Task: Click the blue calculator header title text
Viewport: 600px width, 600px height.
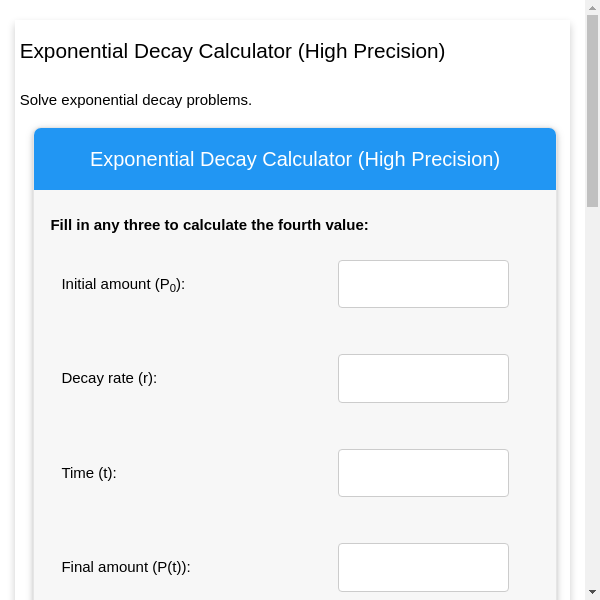Action: (x=295, y=159)
